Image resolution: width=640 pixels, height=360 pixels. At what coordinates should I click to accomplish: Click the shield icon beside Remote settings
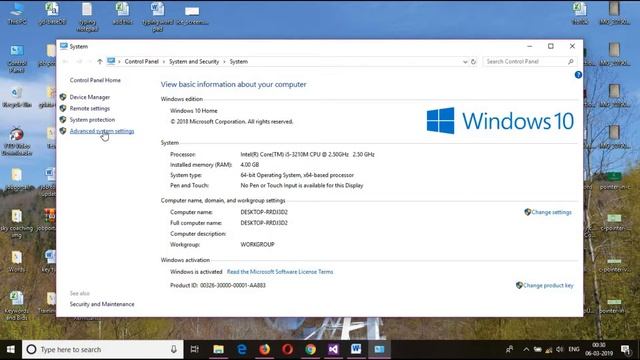point(63,108)
